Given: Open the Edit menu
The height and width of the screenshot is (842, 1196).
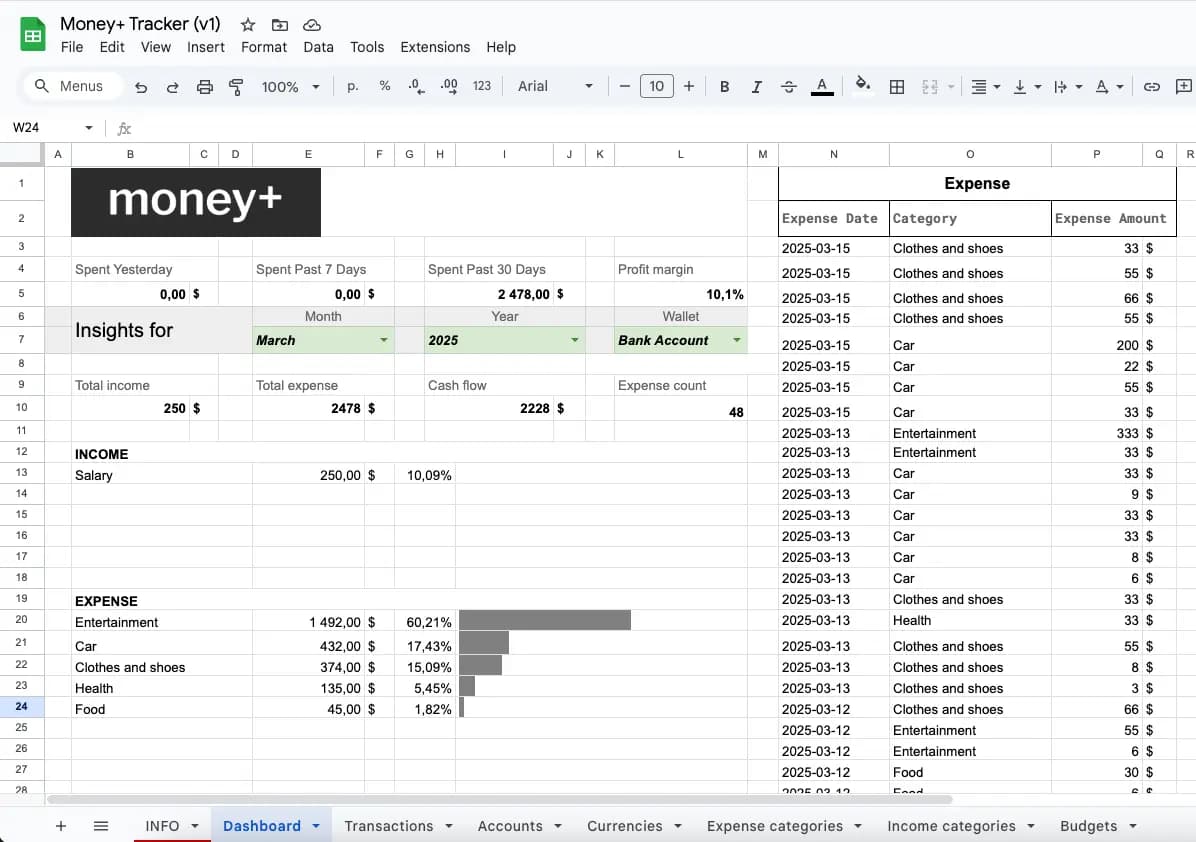Looking at the screenshot, I should [112, 47].
